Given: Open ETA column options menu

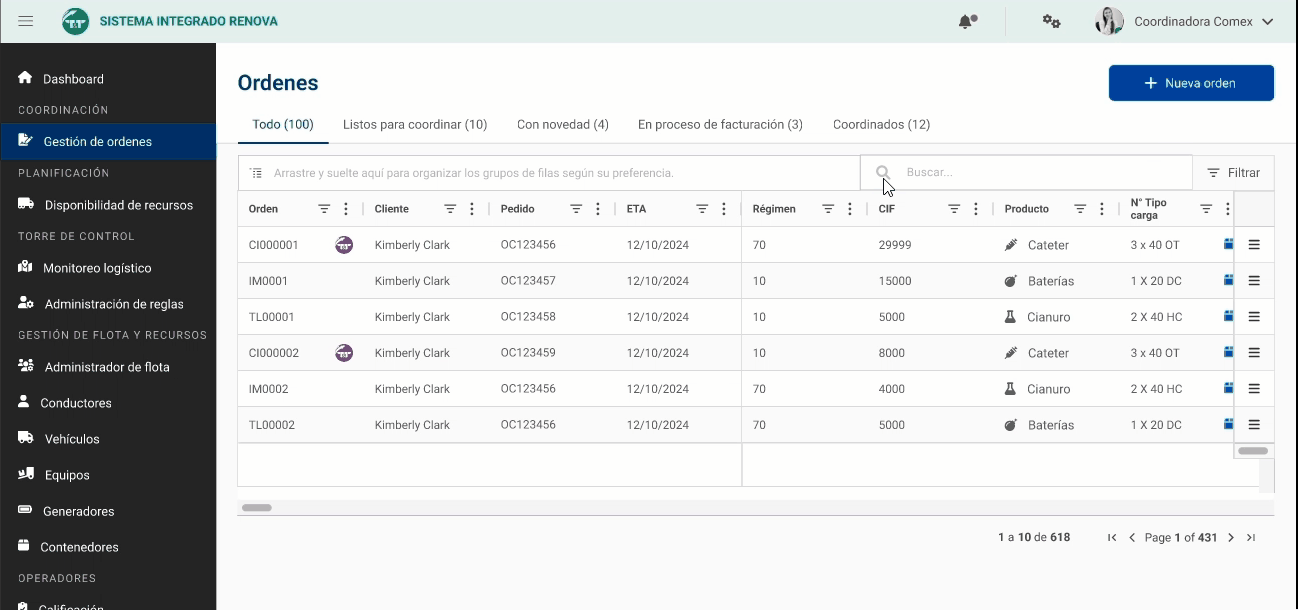Looking at the screenshot, I should pos(724,209).
